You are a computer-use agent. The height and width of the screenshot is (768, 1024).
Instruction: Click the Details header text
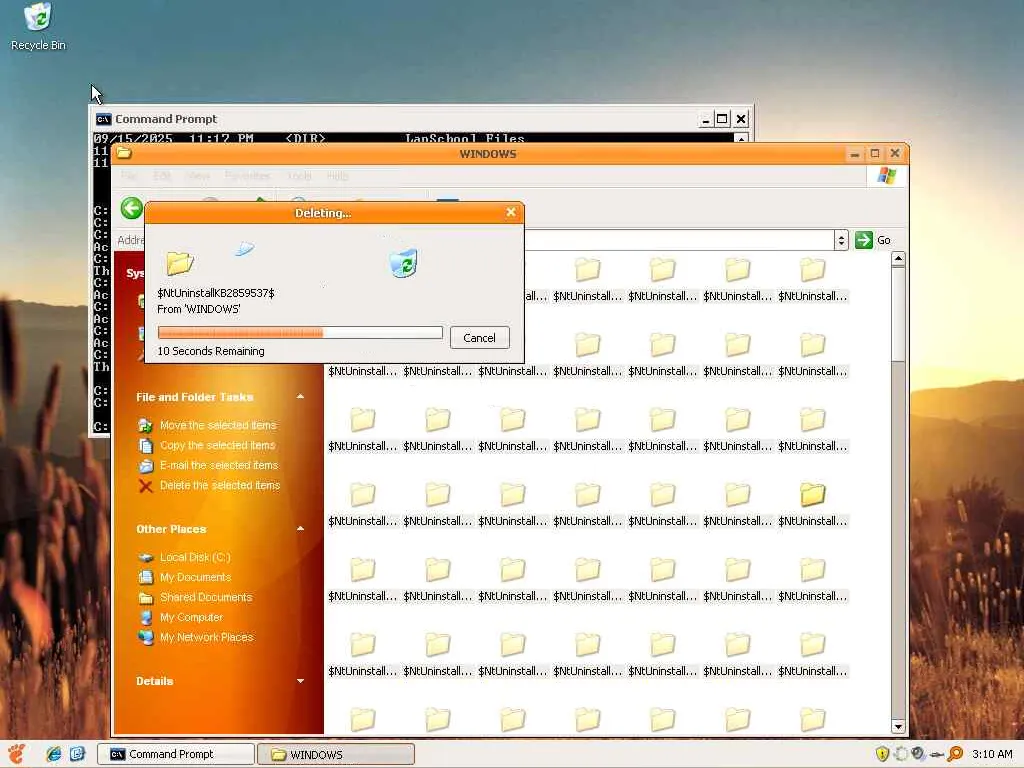(155, 681)
